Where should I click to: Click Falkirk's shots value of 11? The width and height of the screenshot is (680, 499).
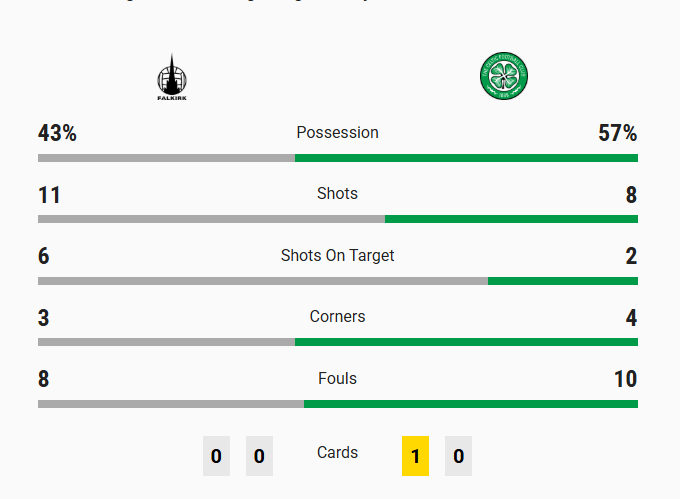tap(49, 196)
